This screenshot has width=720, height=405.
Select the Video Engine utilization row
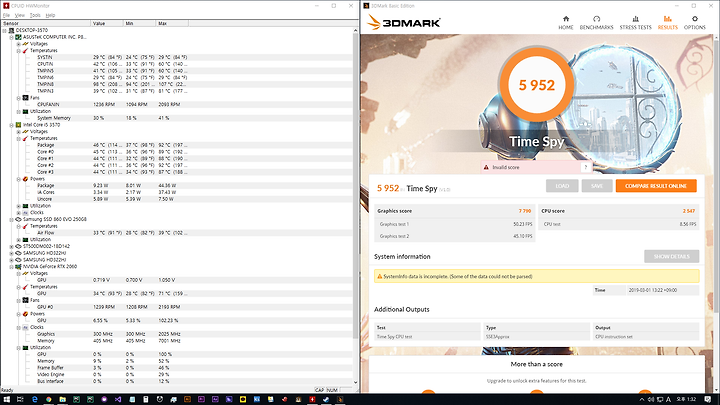click(178, 375)
